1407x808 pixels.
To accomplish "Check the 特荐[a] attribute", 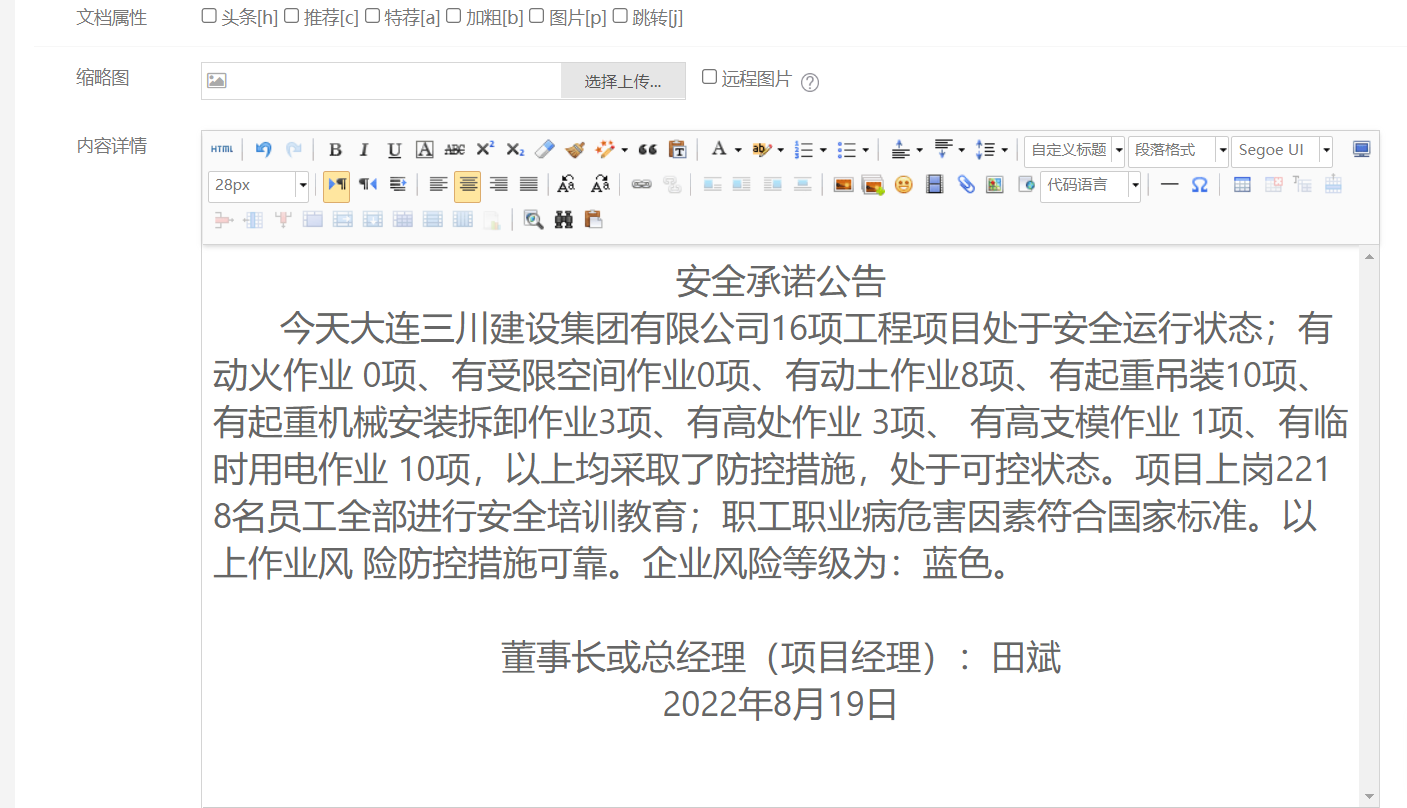I will coord(372,16).
